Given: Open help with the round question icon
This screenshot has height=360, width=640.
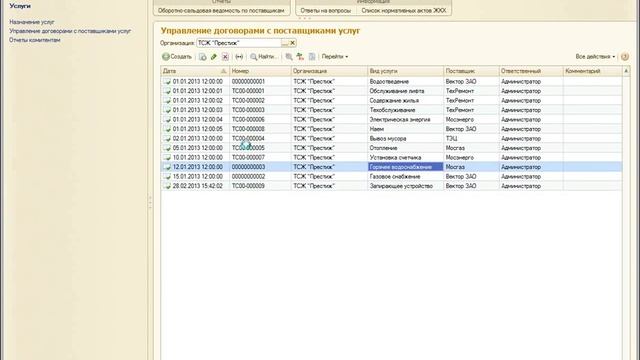Looking at the screenshot, I should coord(624,57).
